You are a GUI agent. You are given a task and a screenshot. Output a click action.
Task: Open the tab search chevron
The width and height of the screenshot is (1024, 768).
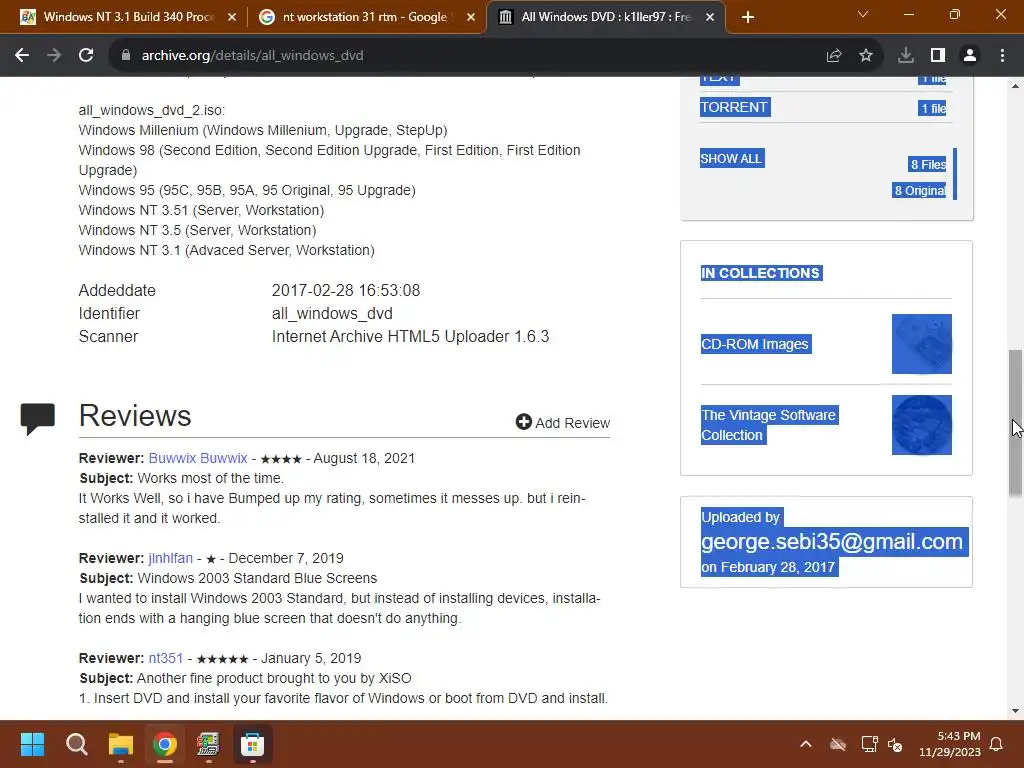click(x=863, y=14)
